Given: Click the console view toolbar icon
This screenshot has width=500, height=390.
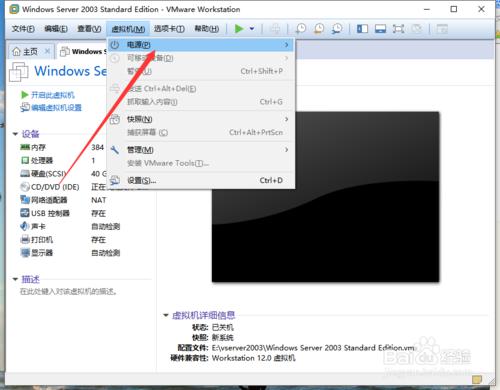Looking at the screenshot, I should (x=380, y=29).
